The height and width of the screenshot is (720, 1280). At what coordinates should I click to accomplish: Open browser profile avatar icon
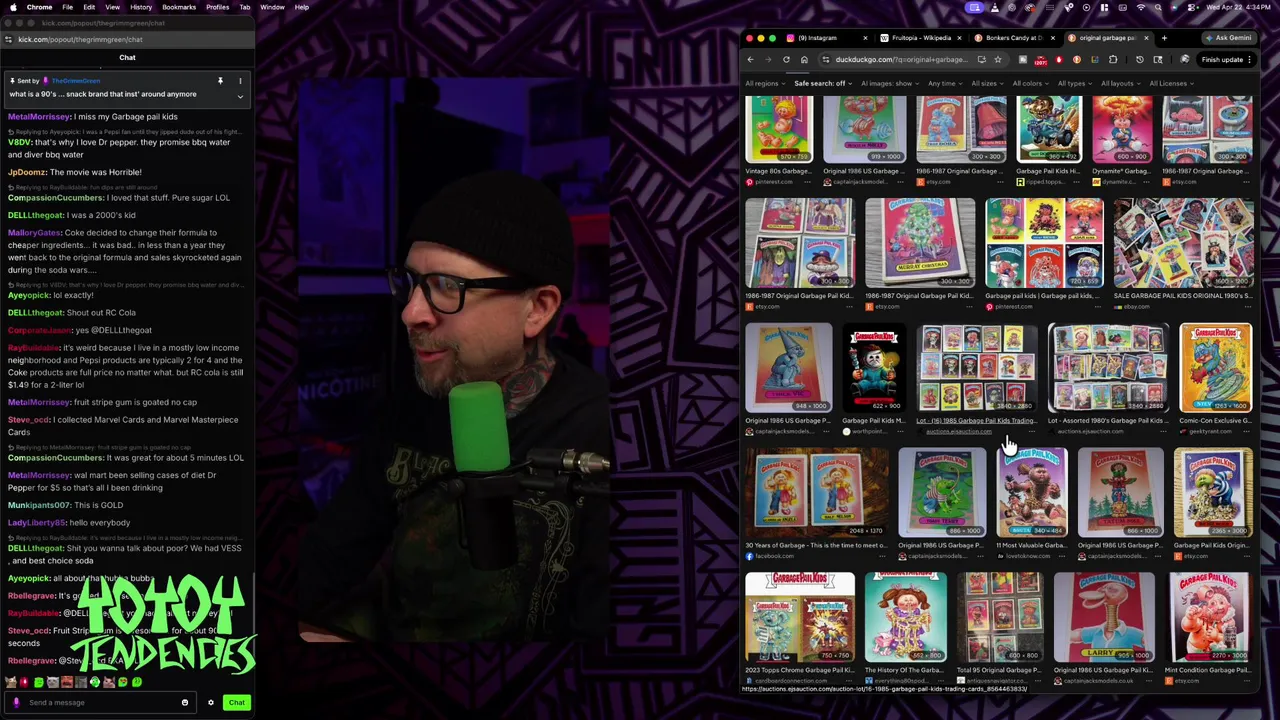tap(1185, 60)
